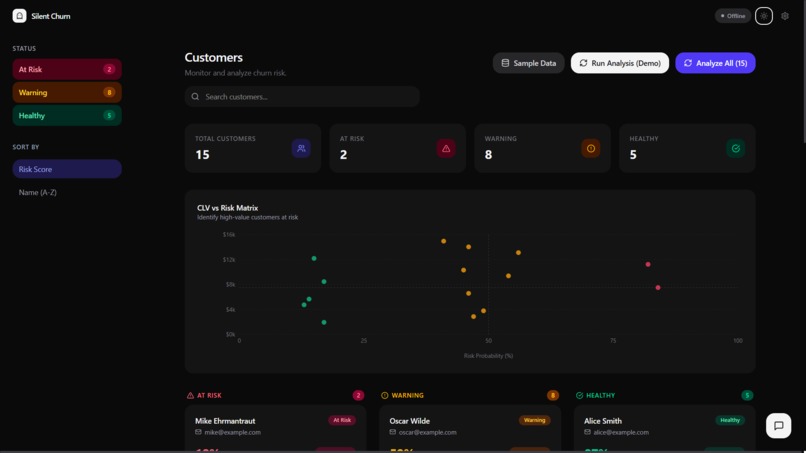The width and height of the screenshot is (806, 453).
Task: Click Analyze All (15) button
Action: point(715,63)
